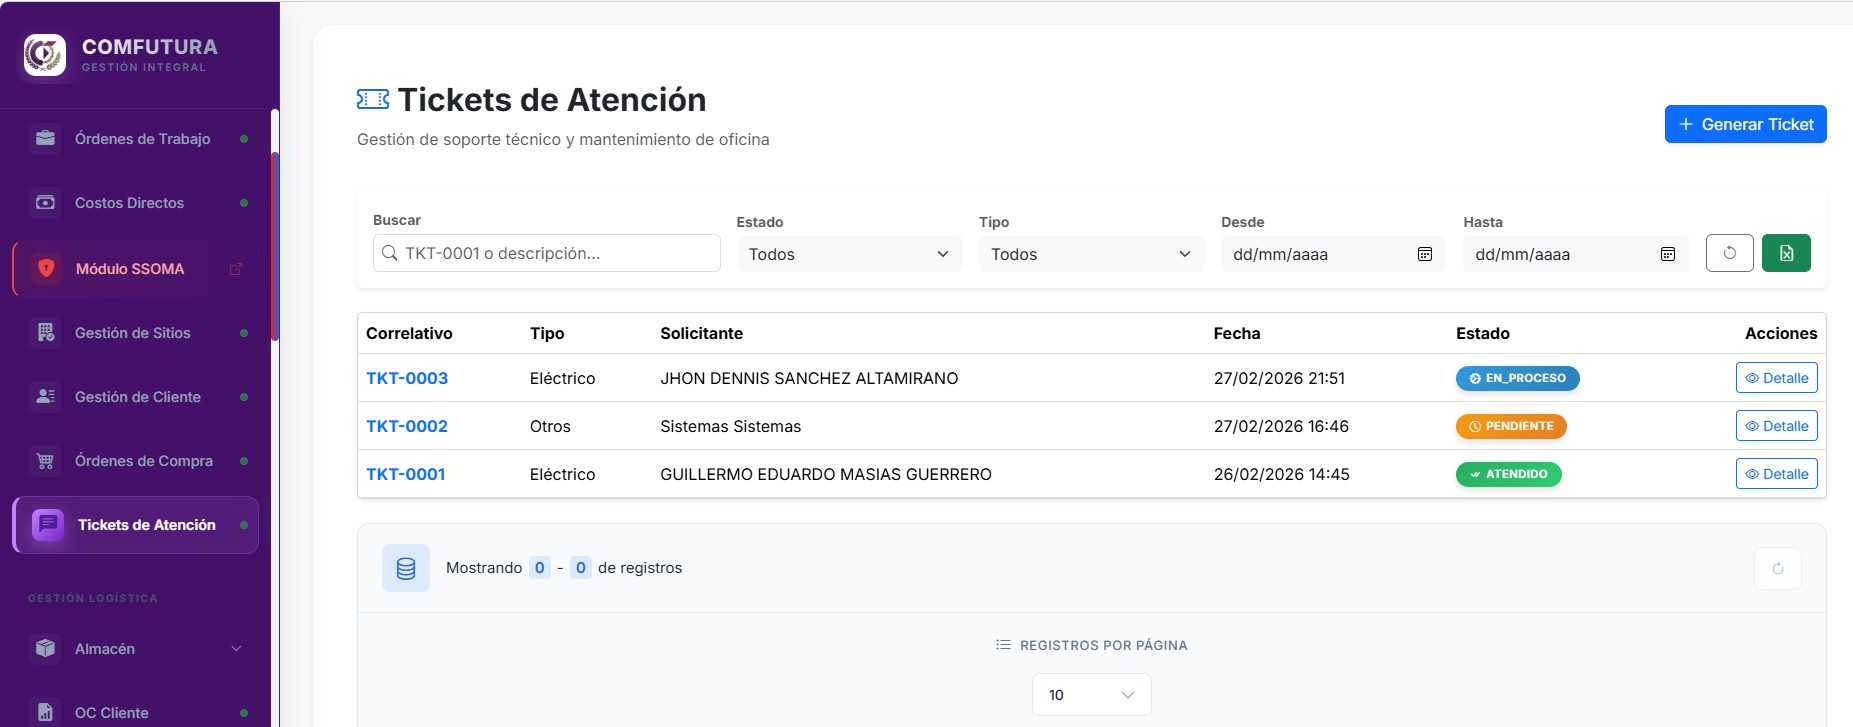This screenshot has width=1853, height=727.
Task: Click the shield icon for Módulo SSOMA
Action: click(46, 268)
